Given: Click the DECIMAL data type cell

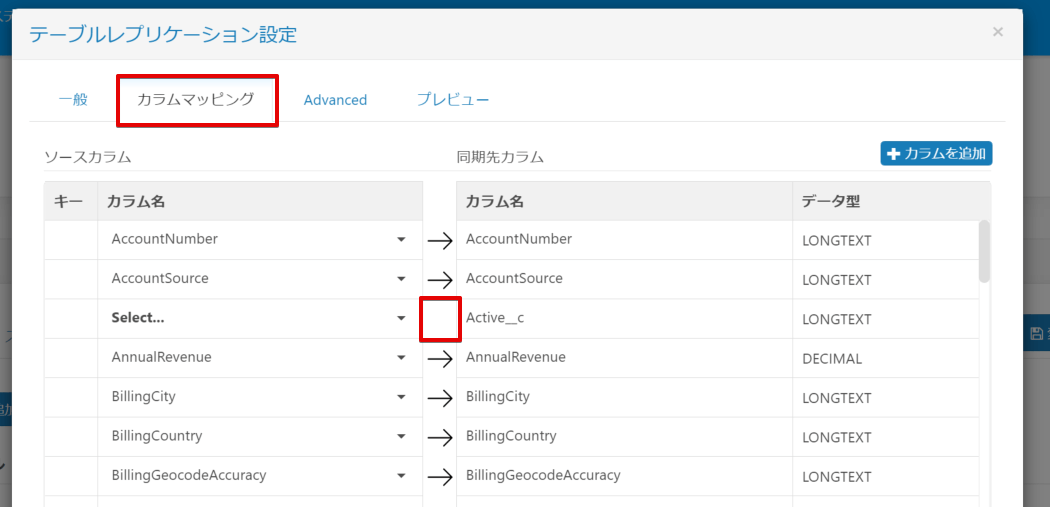Looking at the screenshot, I should pos(832,358).
